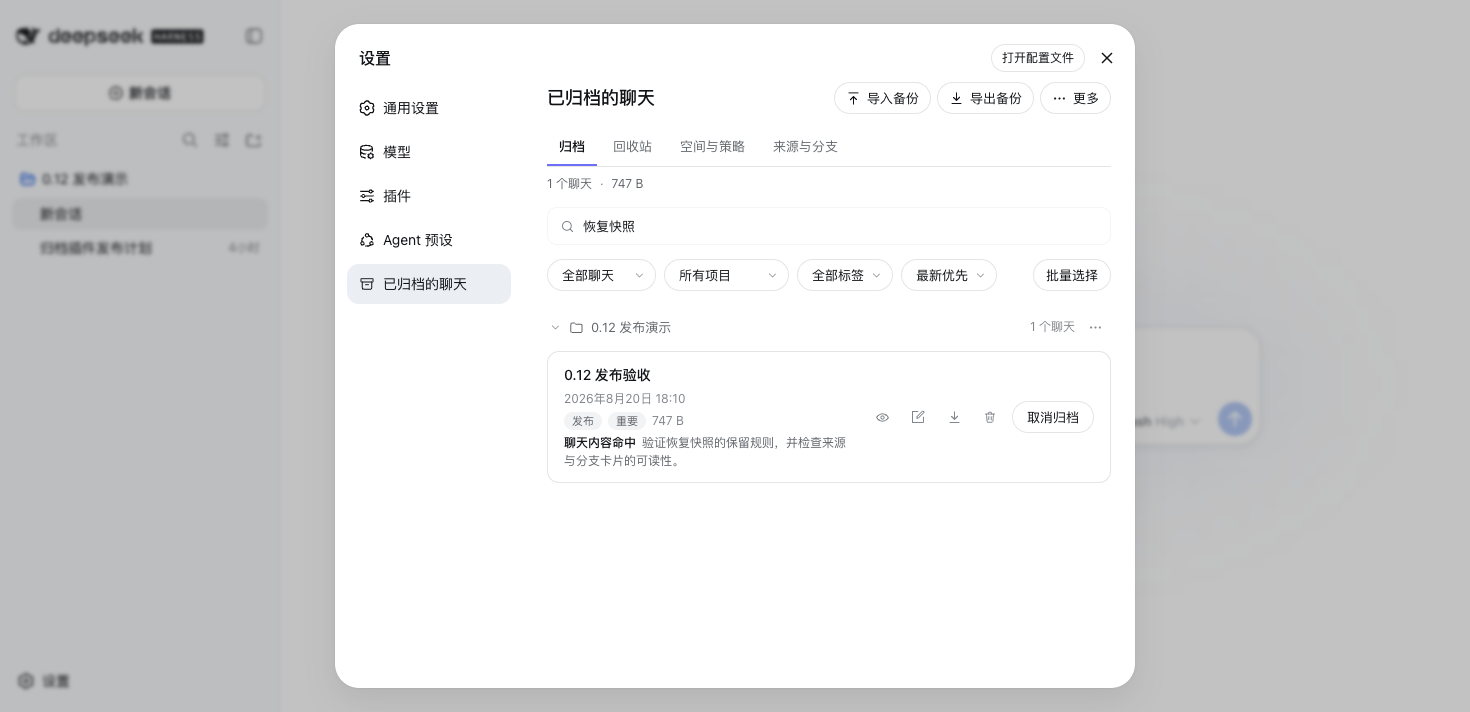Screen dimensions: 1470x712
Task: Open 模型 settings section
Action: tap(429, 152)
